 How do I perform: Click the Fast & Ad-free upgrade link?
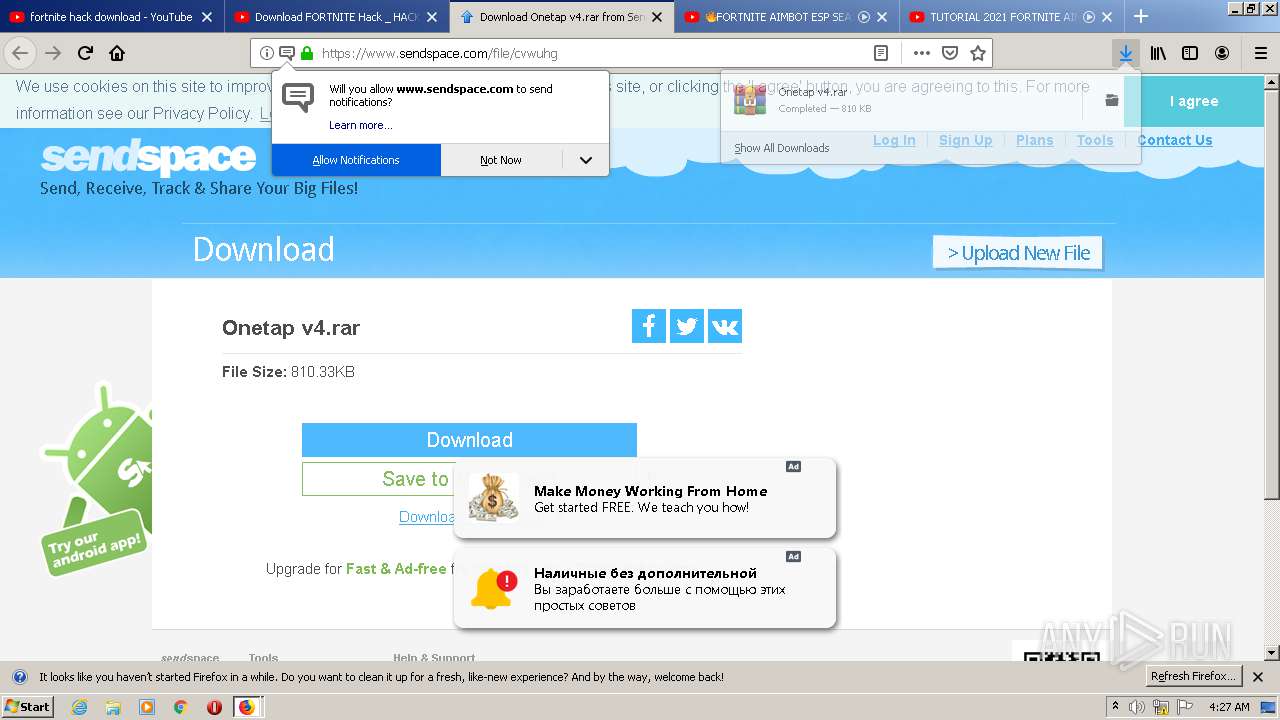tap(396, 569)
